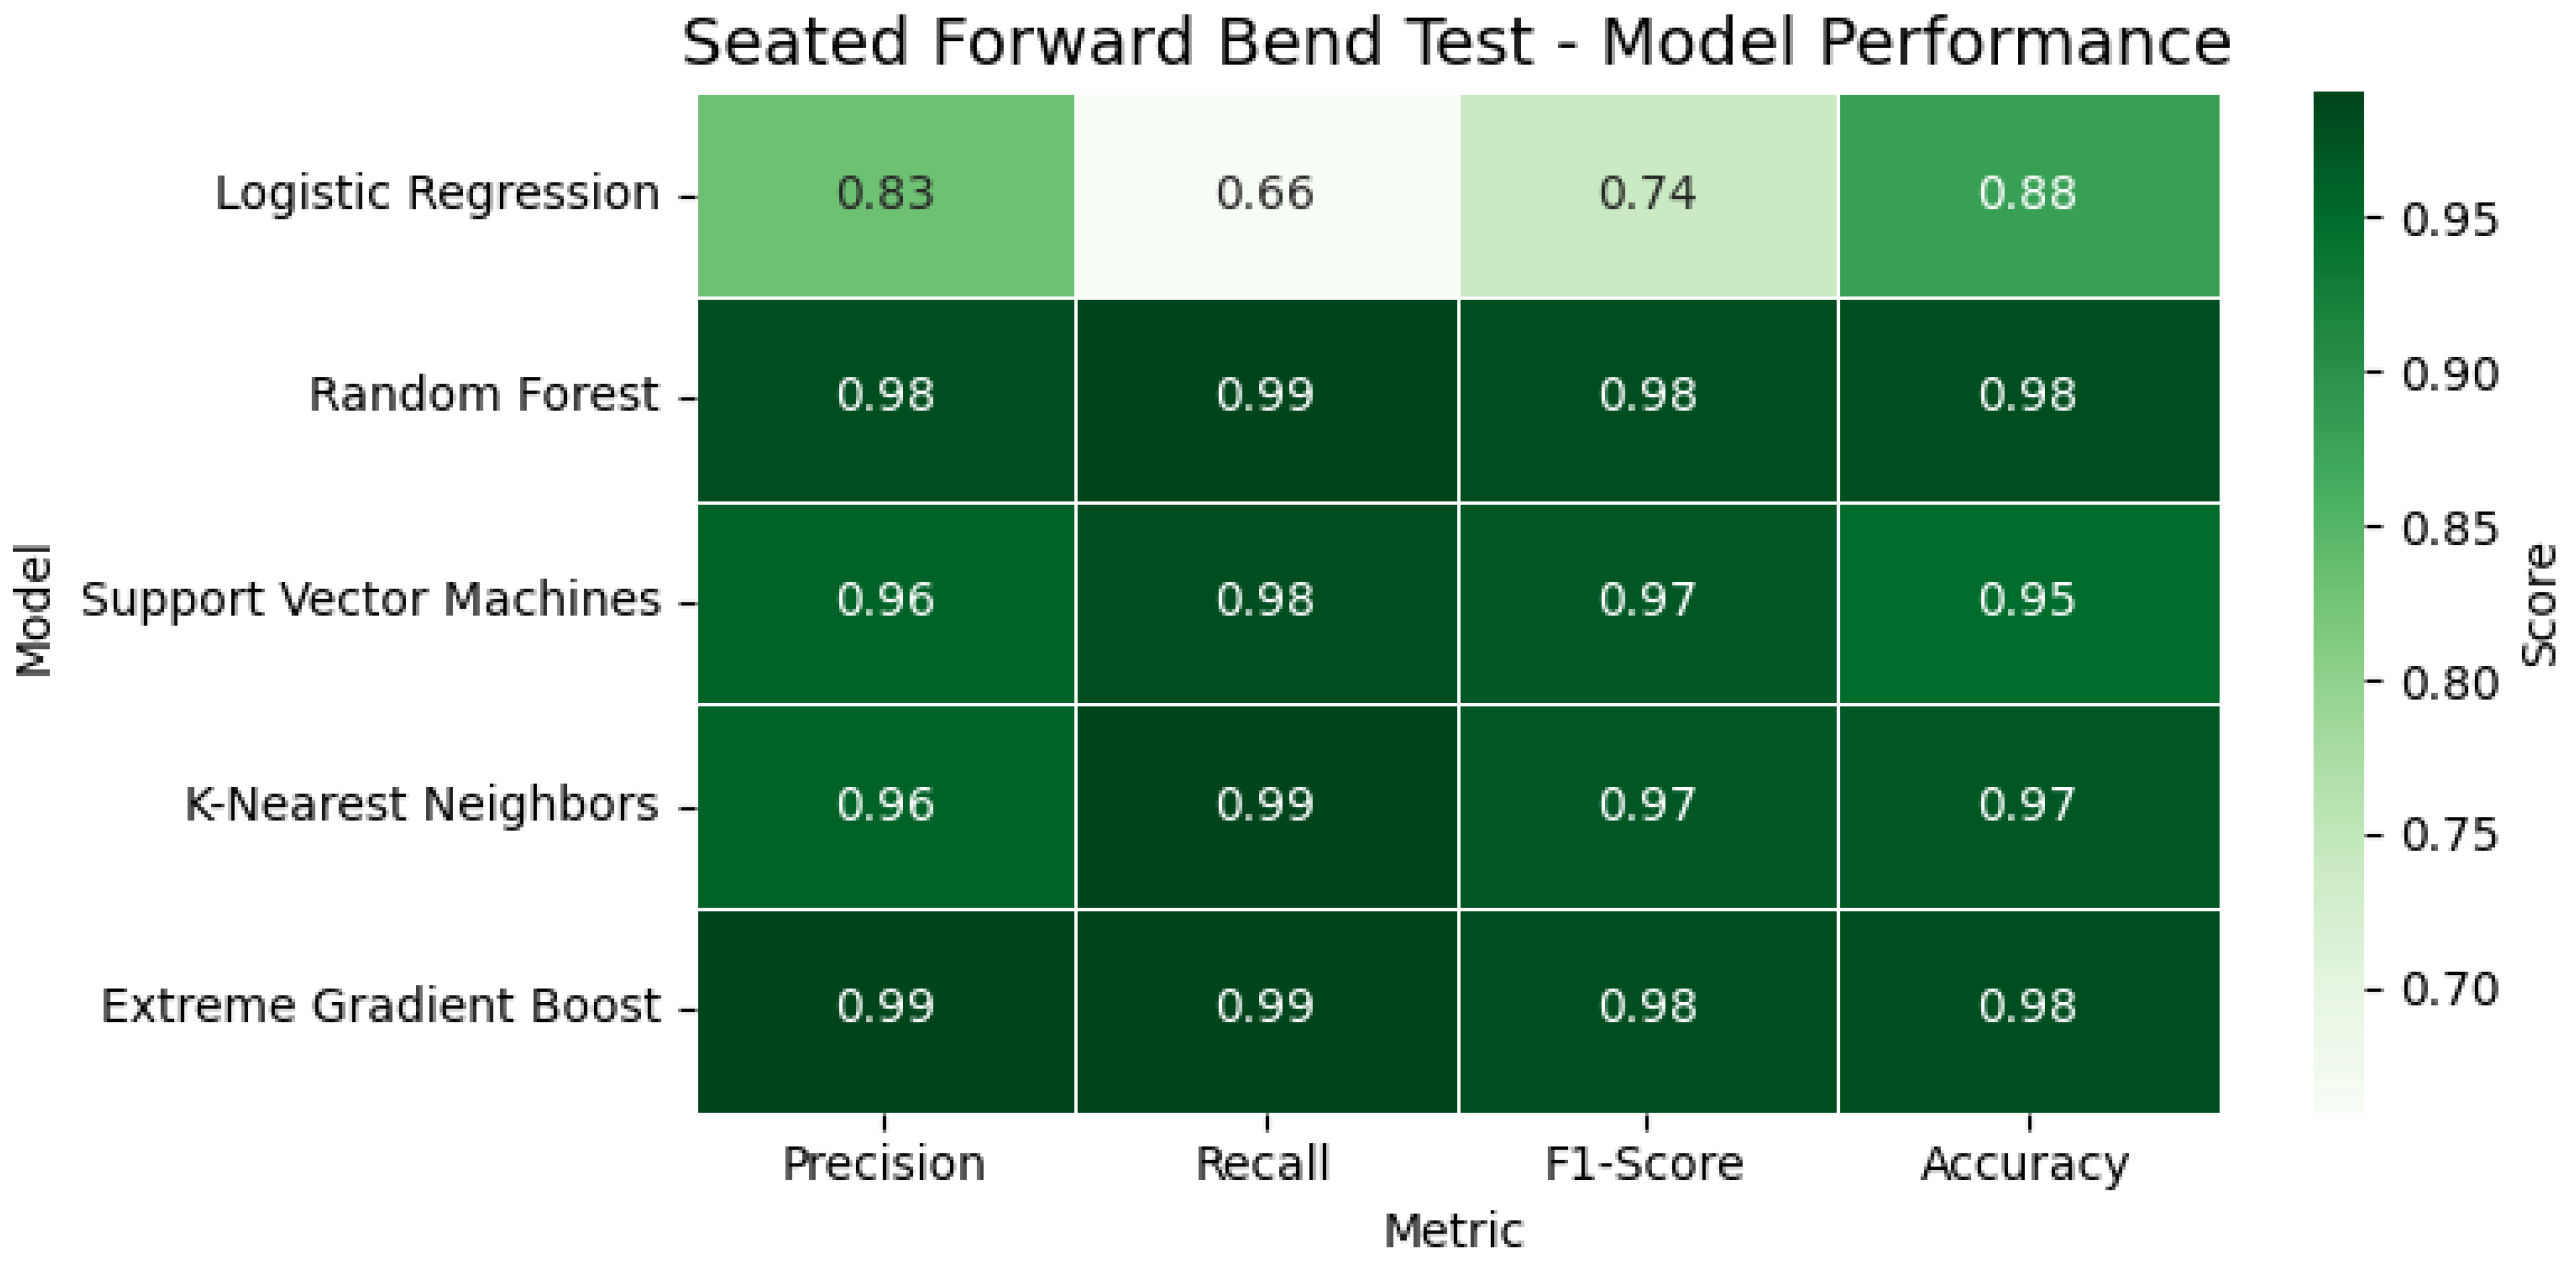Click the 0.85 colorbar tick label
The width and height of the screenshot is (2575, 1266).
coord(2449,529)
